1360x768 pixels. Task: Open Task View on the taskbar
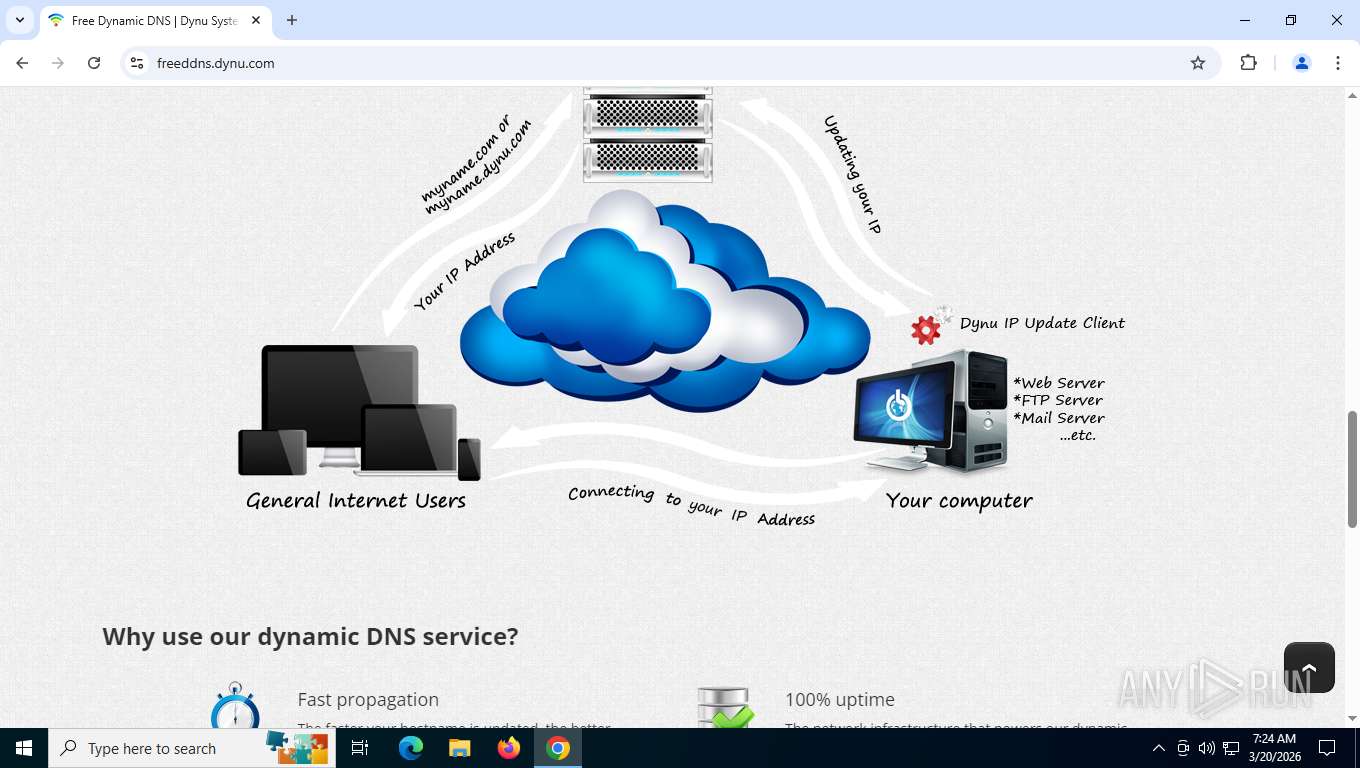(360, 748)
